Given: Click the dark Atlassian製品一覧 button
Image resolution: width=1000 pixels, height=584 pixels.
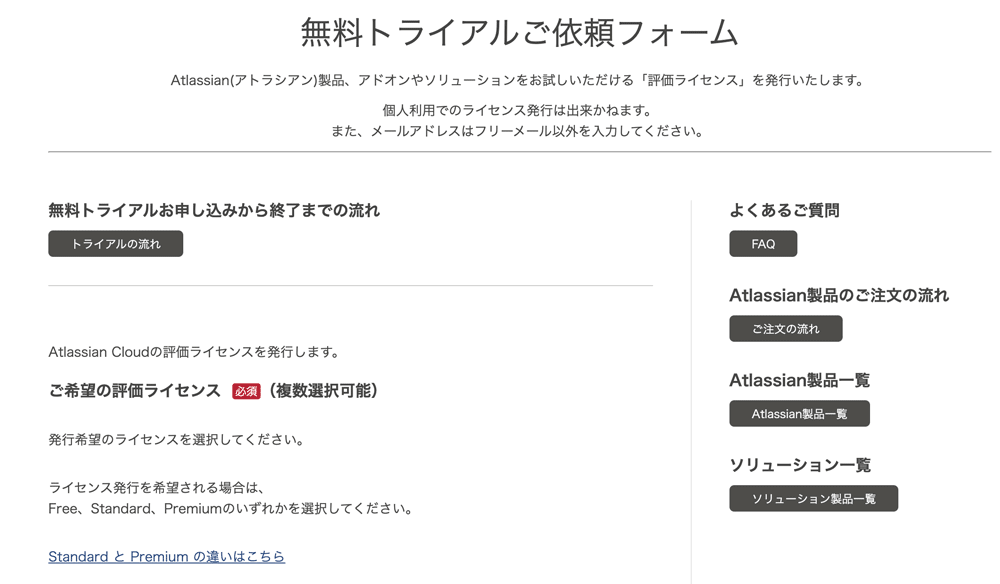Looking at the screenshot, I should [x=799, y=414].
